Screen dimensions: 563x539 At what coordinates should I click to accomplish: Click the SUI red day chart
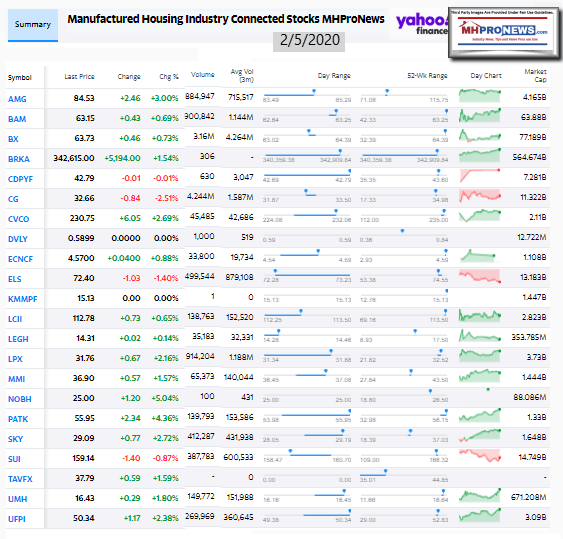(479, 455)
